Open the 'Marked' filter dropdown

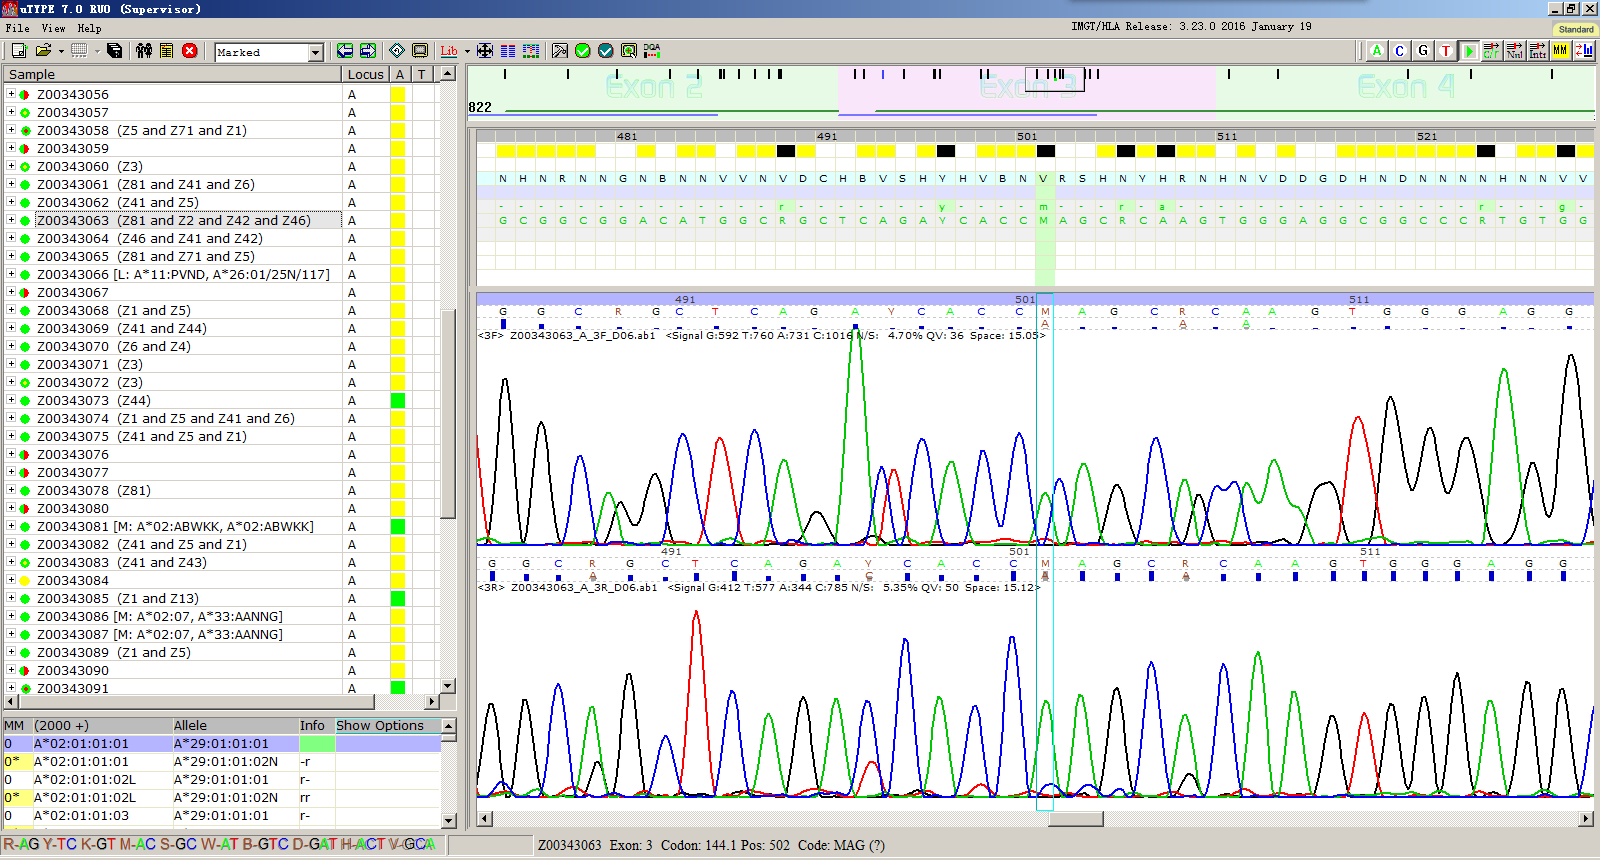[315, 52]
